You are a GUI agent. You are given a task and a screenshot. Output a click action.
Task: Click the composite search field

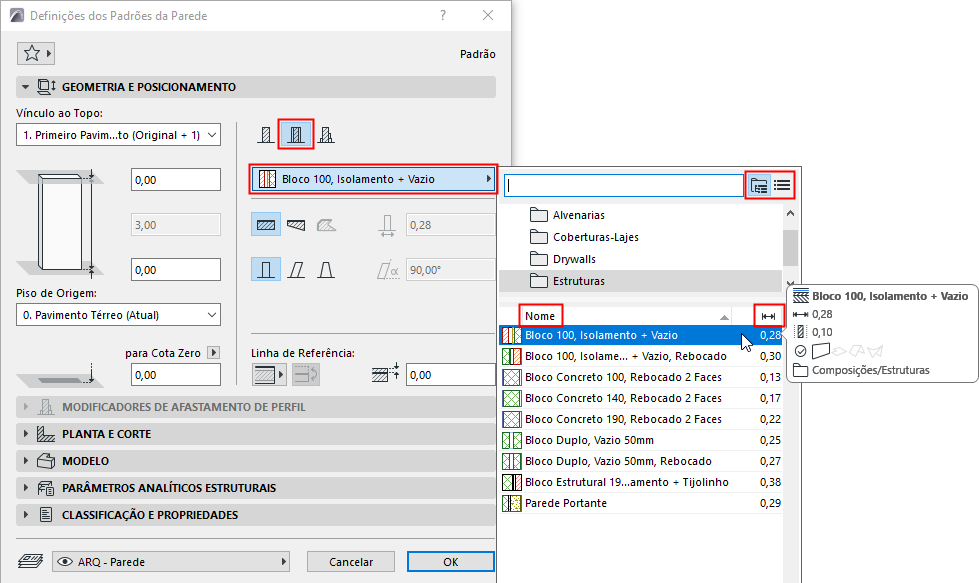[x=624, y=185]
